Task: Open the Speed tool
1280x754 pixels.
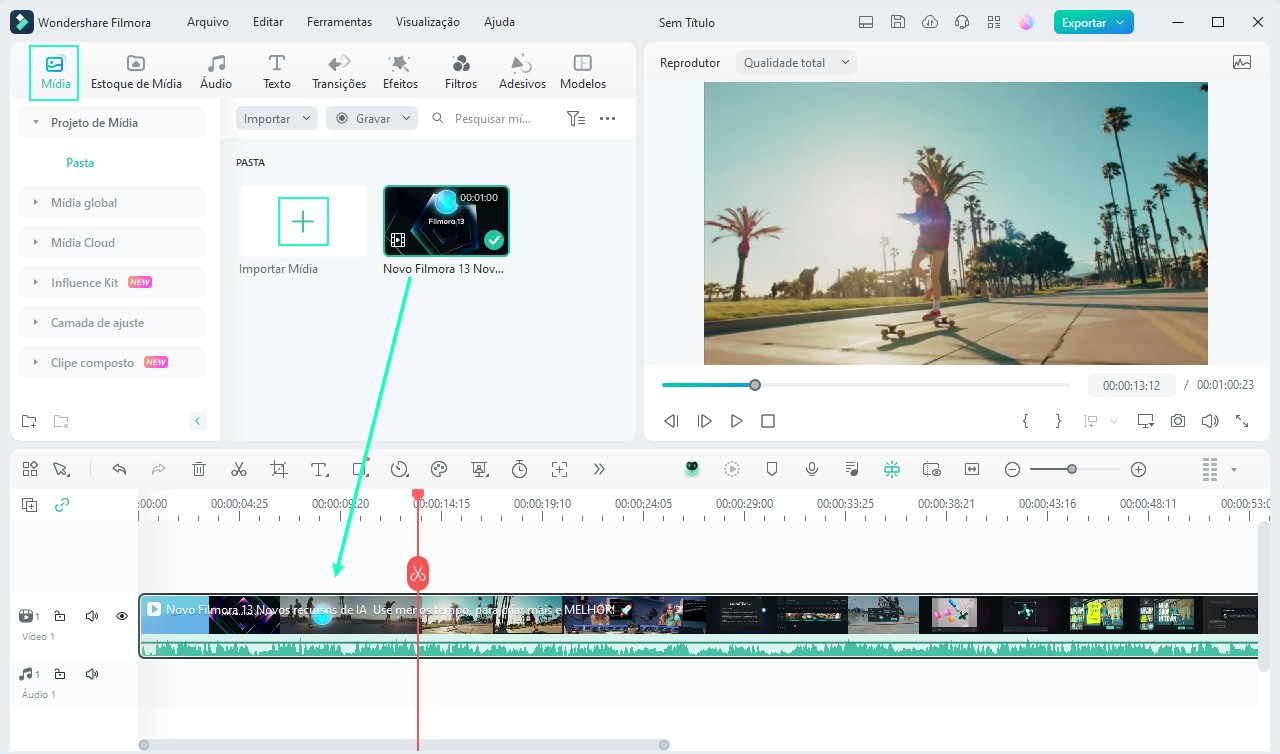Action: click(399, 469)
